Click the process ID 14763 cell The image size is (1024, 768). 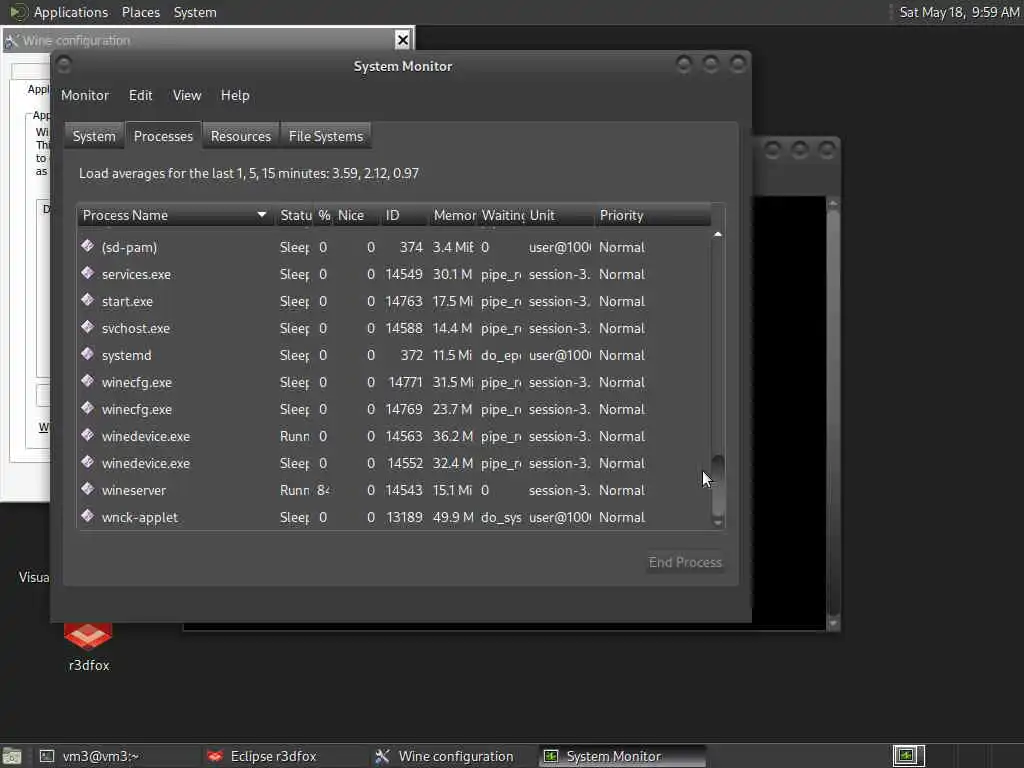pos(404,302)
